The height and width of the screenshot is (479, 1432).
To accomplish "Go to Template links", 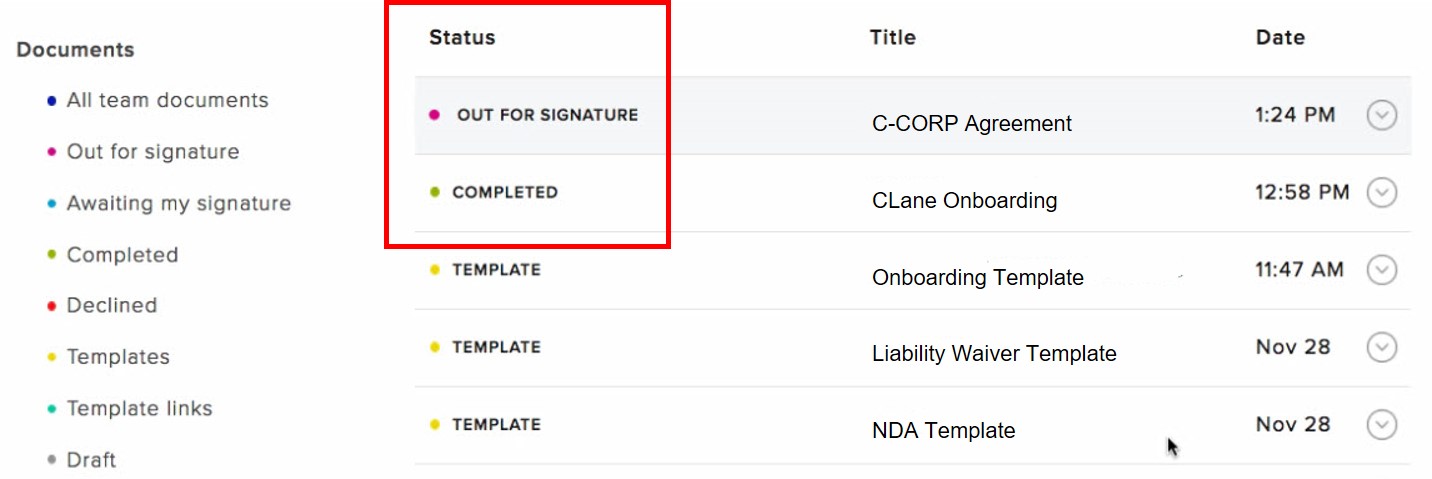I will click(x=139, y=408).
